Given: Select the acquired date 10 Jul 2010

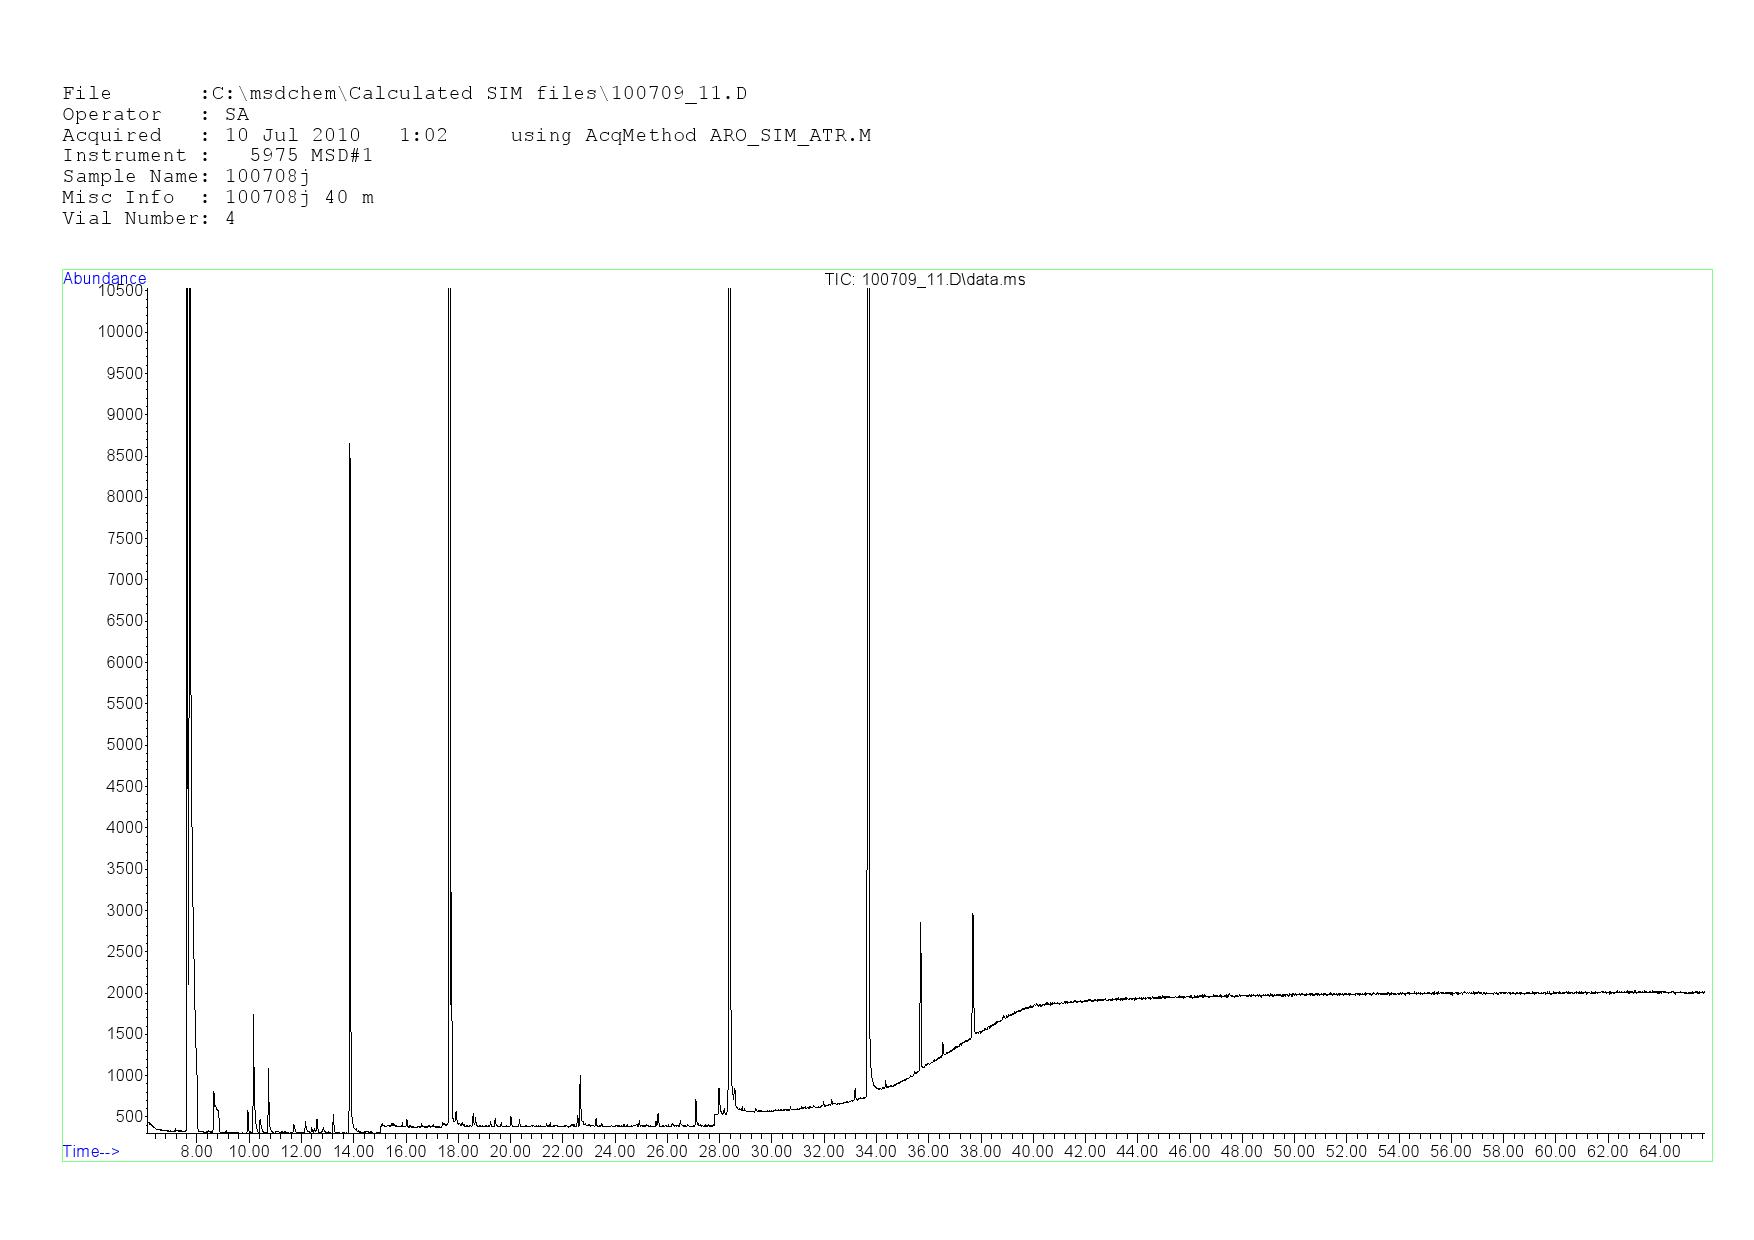Looking at the screenshot, I should click(x=292, y=135).
